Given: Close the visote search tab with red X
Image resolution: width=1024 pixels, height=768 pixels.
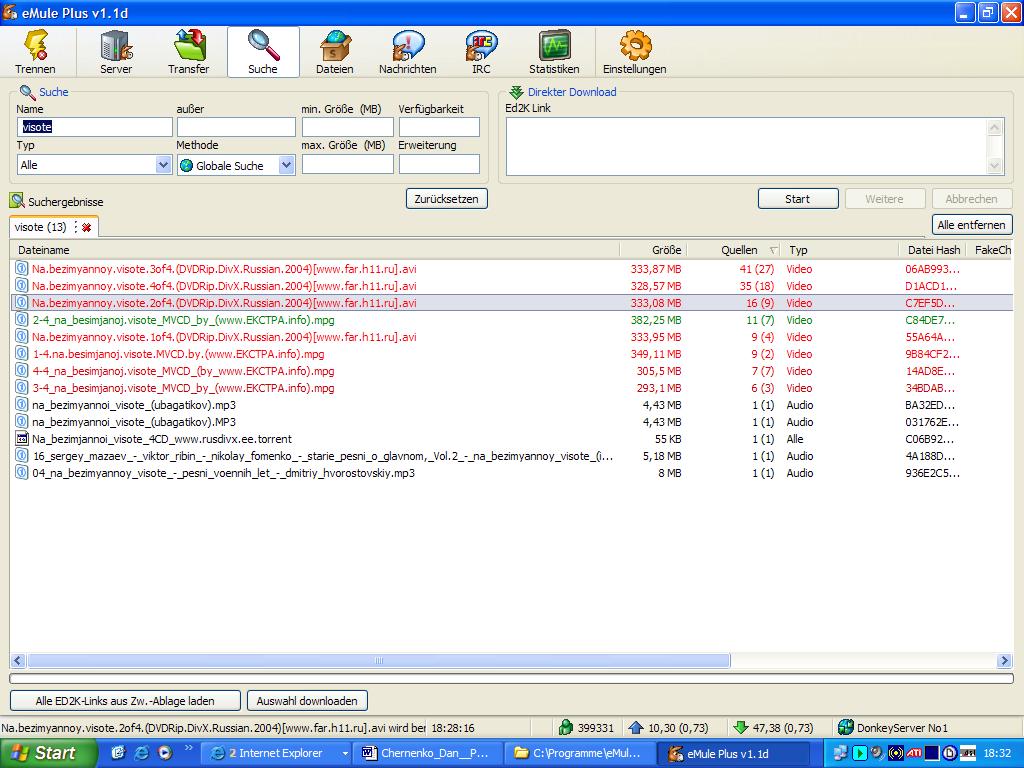Looking at the screenshot, I should (86, 227).
